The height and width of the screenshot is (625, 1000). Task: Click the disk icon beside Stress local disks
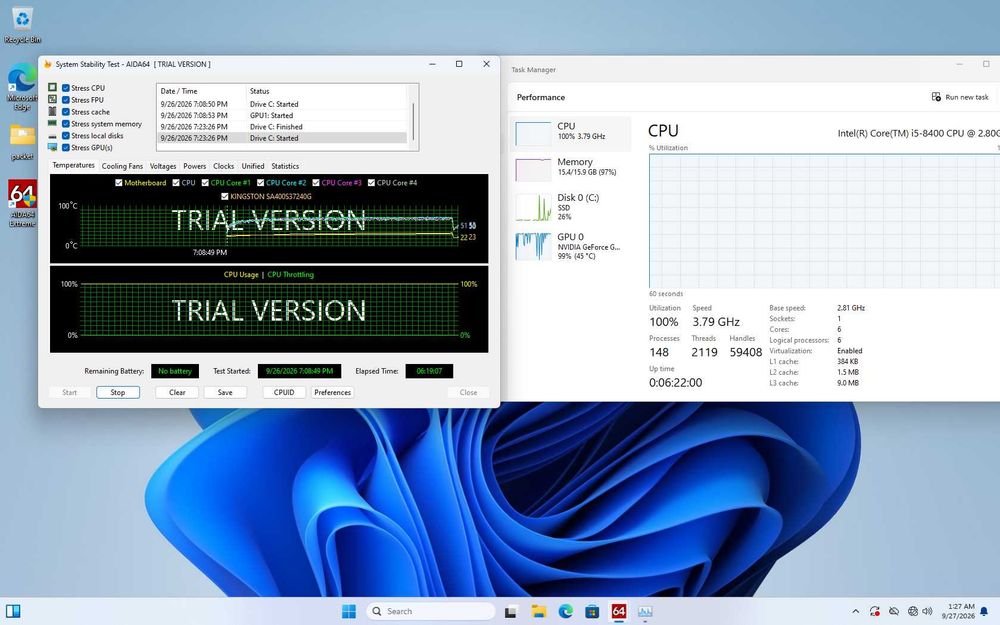pyautogui.click(x=52, y=136)
